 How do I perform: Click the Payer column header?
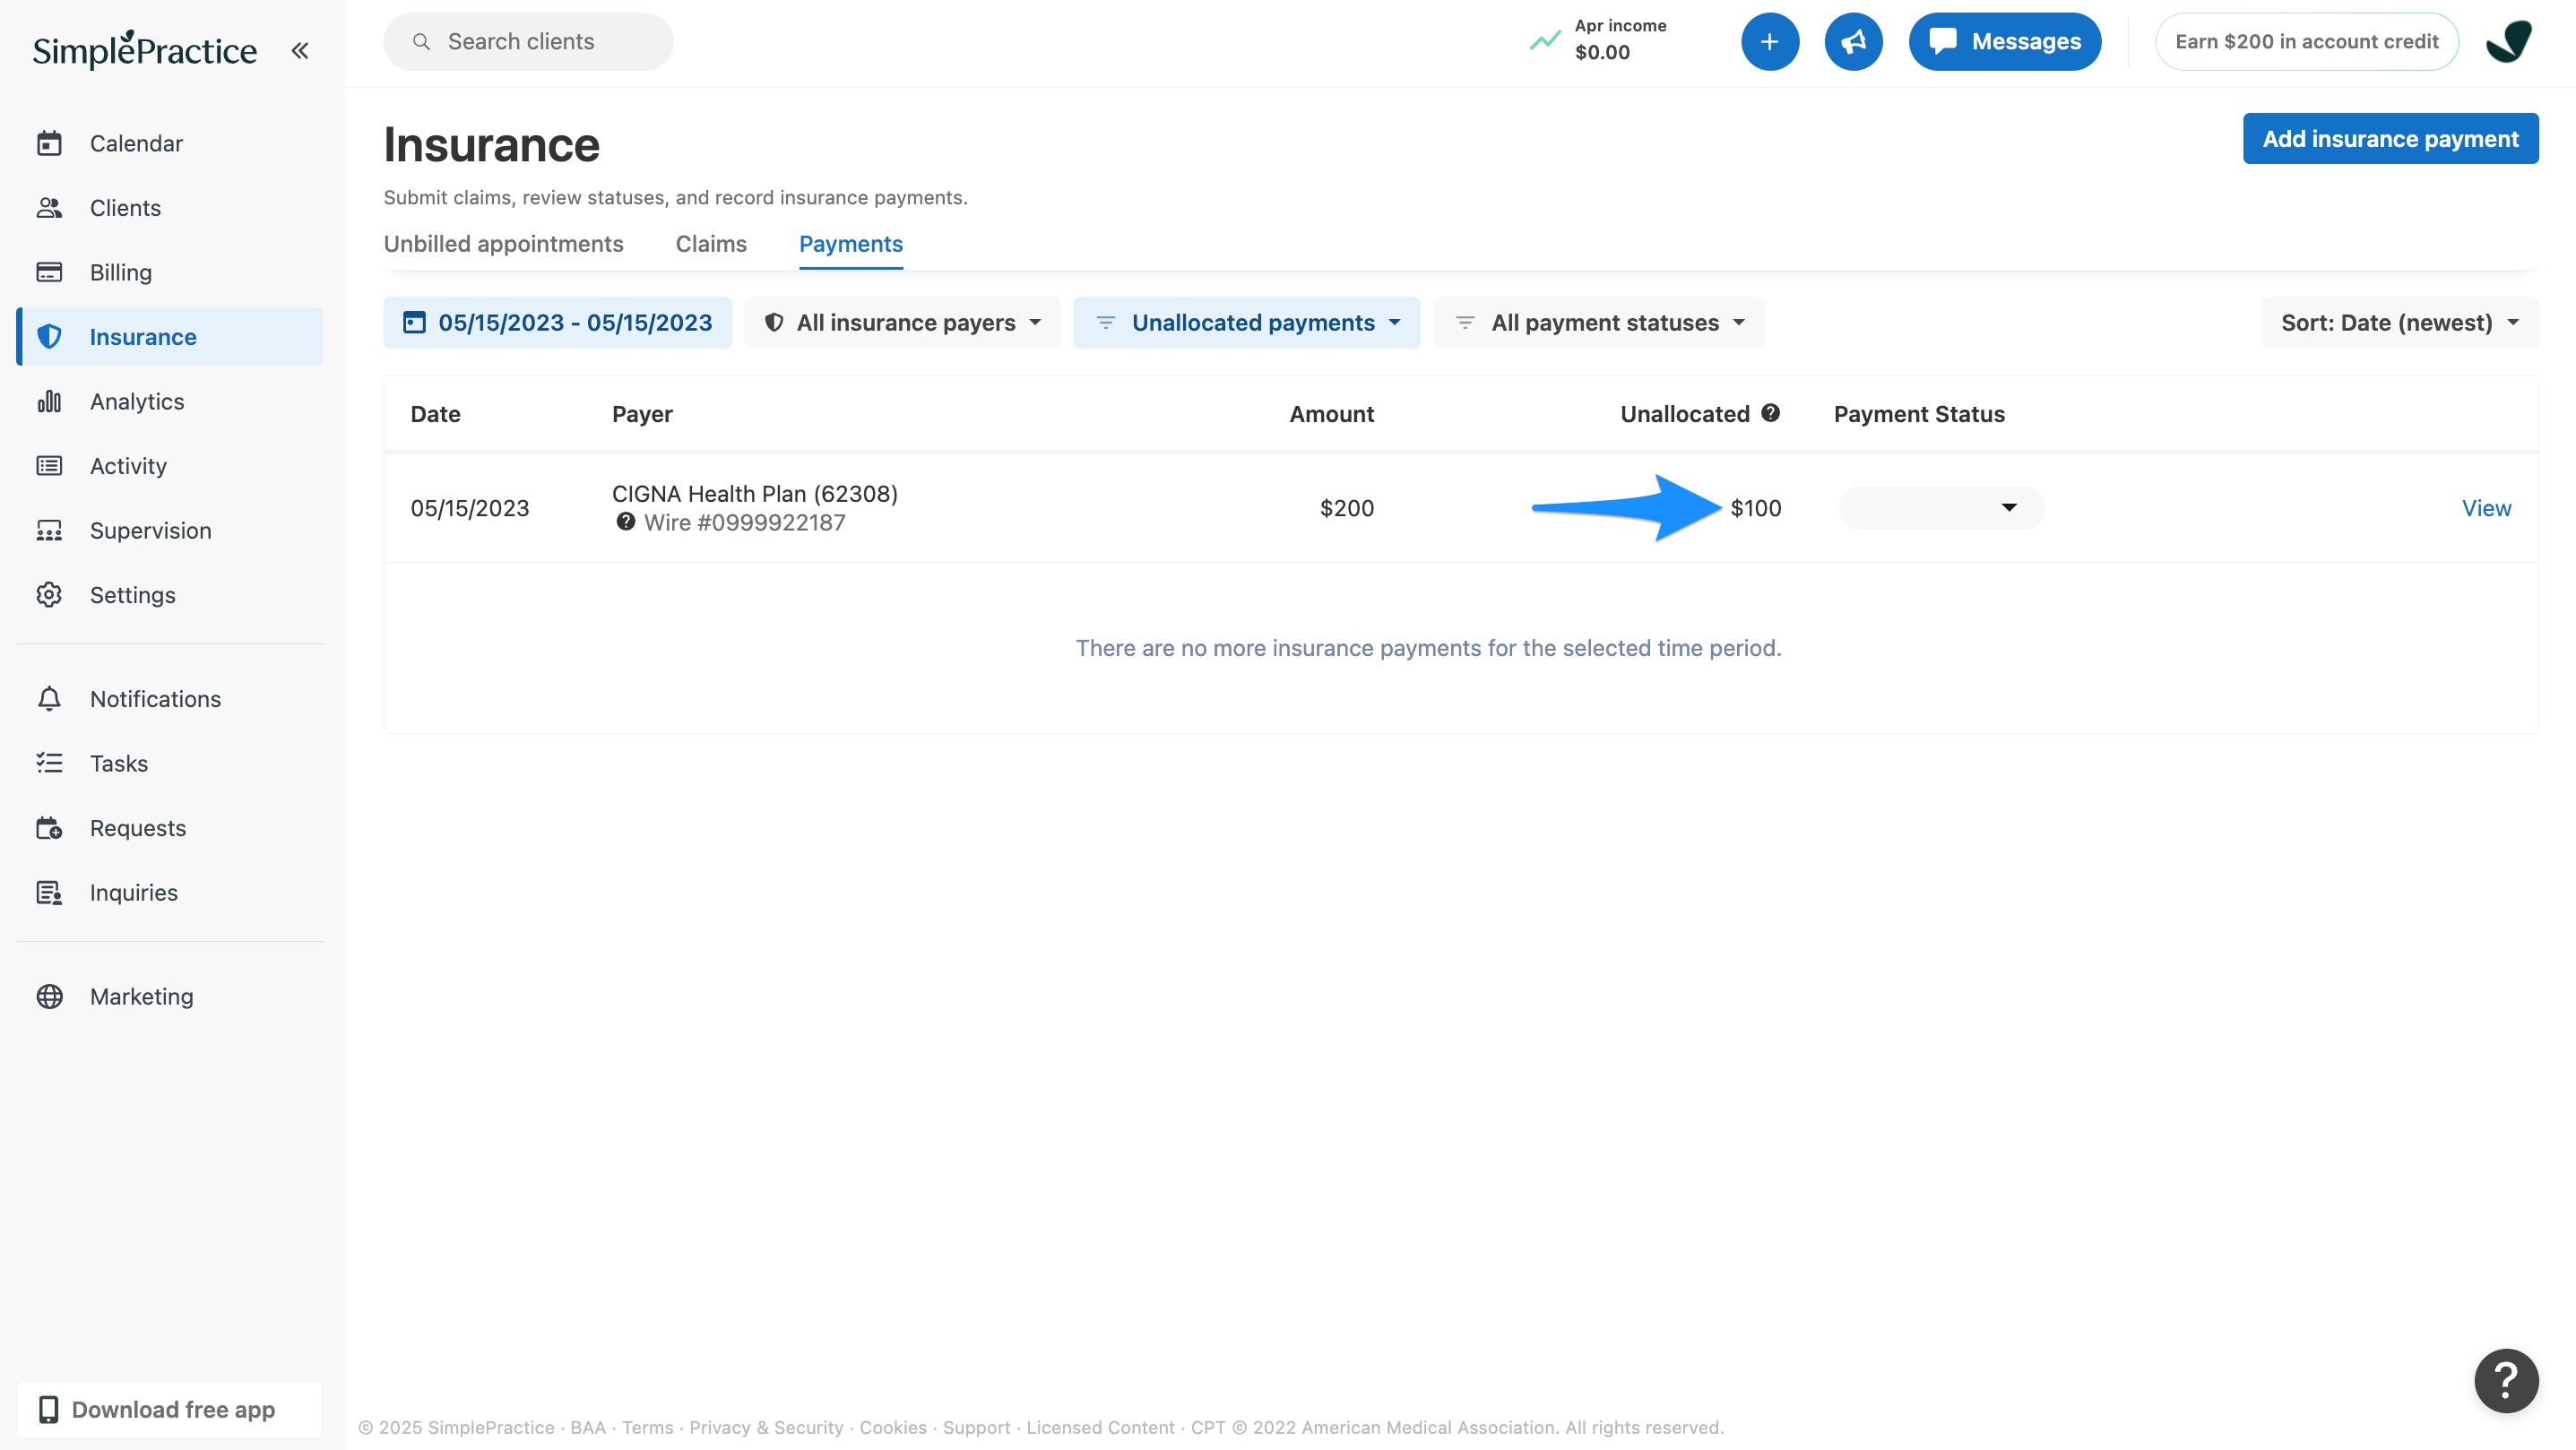642,414
